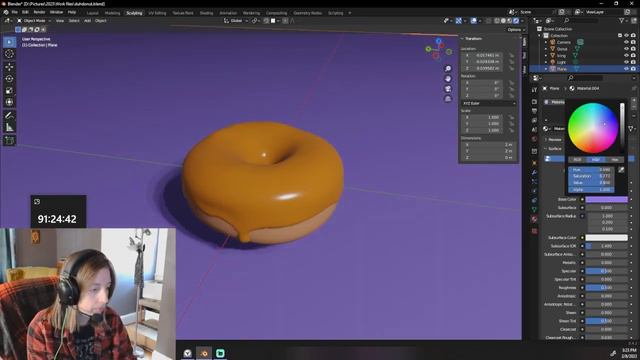Open the Object Mode dropdown
The height and width of the screenshot is (360, 640).
33,20
